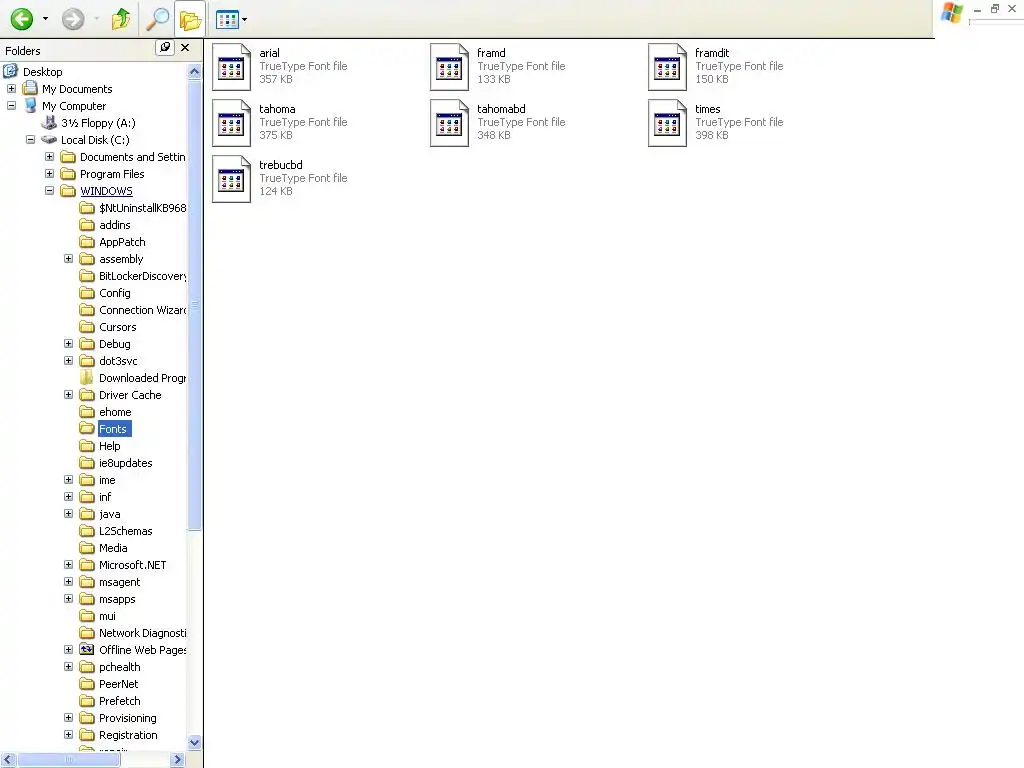Expand the Program Files folder
Image resolution: width=1024 pixels, height=768 pixels.
tap(49, 173)
